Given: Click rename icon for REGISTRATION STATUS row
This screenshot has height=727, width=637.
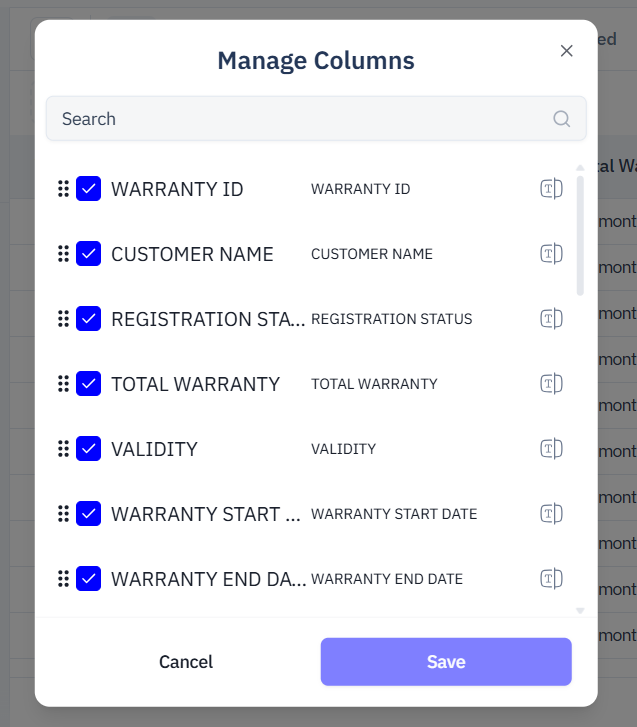Looking at the screenshot, I should (x=551, y=319).
